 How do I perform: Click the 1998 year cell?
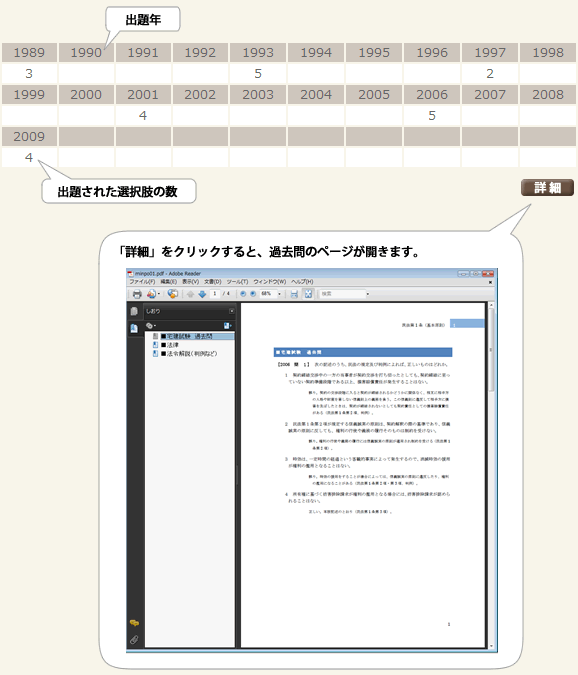tap(547, 53)
